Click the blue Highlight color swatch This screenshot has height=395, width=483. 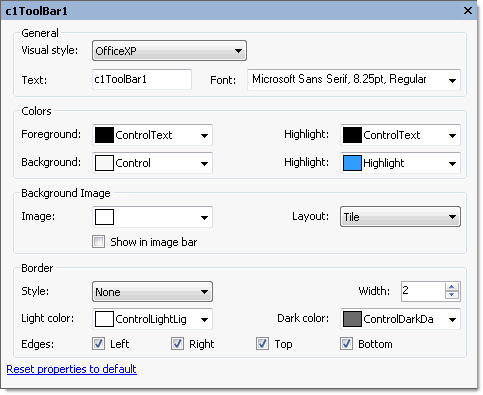(x=352, y=163)
